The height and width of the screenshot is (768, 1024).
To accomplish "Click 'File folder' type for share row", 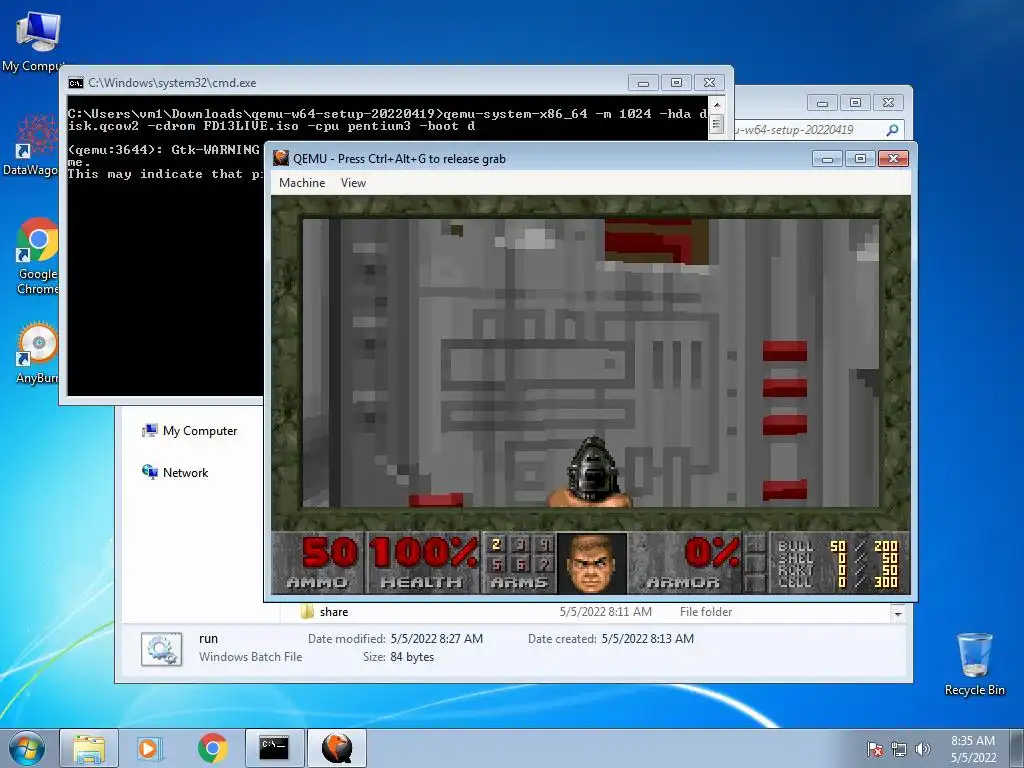I will click(706, 612).
